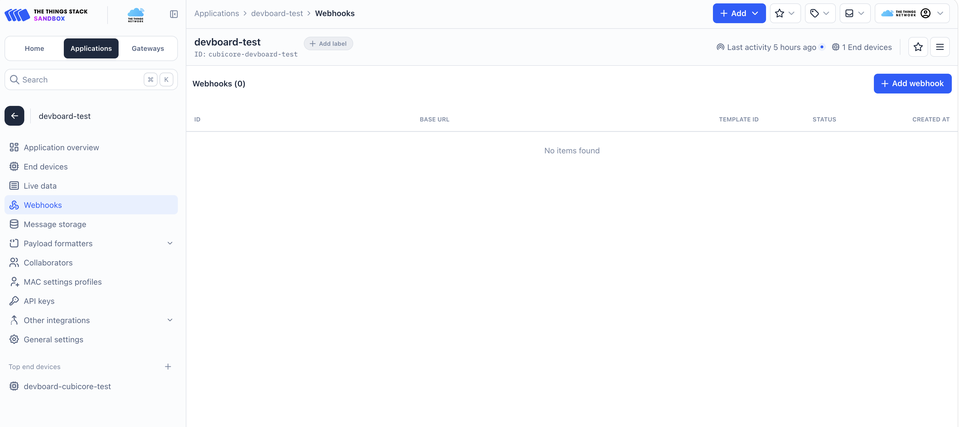Viewport: 960px width, 427px height.
Task: Click the Add webhook button
Action: [x=912, y=83]
